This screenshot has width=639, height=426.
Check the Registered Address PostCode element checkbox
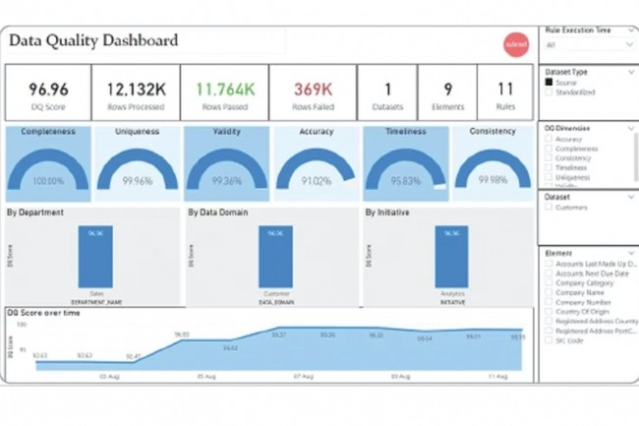(x=549, y=331)
